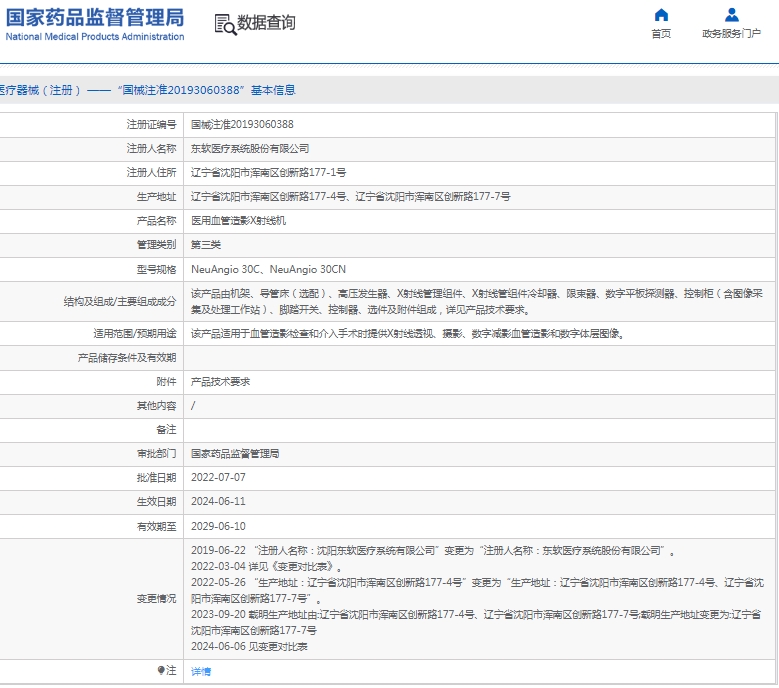Click the 变更情况 label
The height and width of the screenshot is (688, 779).
156,599
